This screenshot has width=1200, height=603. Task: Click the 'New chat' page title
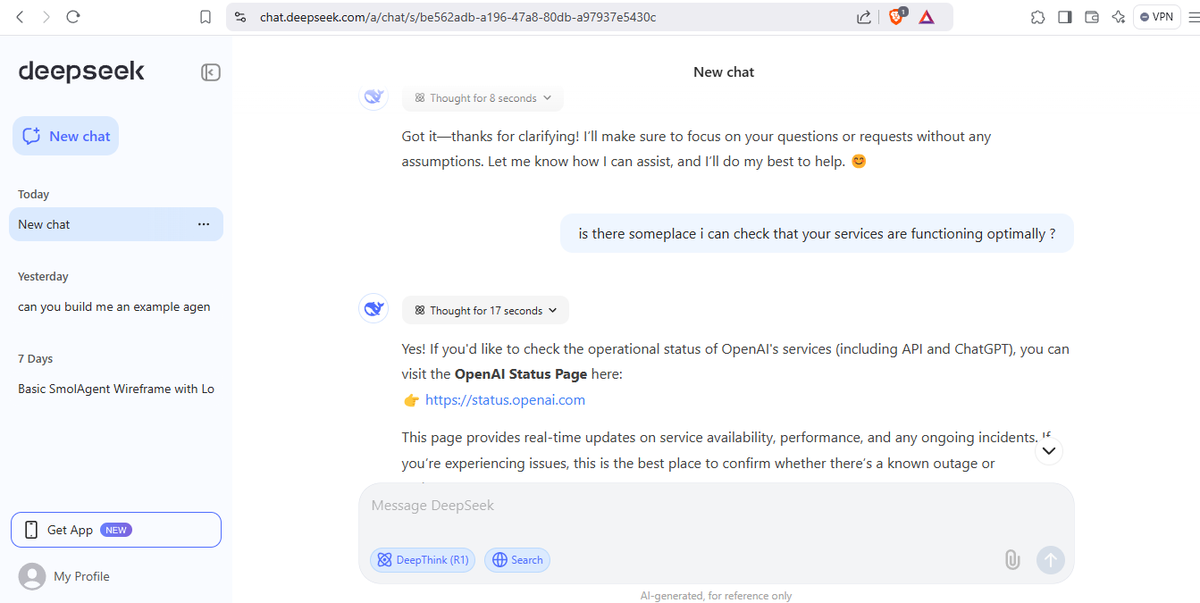(x=724, y=72)
